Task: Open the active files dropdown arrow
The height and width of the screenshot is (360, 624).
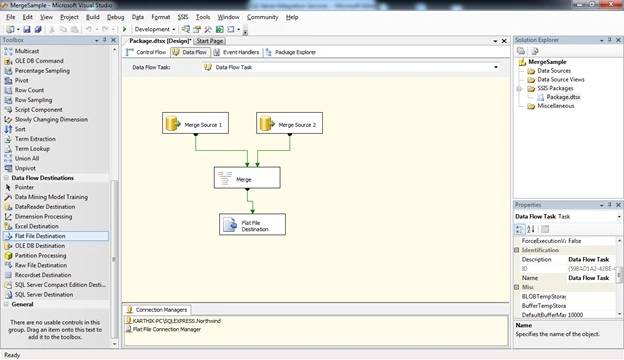Action: pos(495,41)
